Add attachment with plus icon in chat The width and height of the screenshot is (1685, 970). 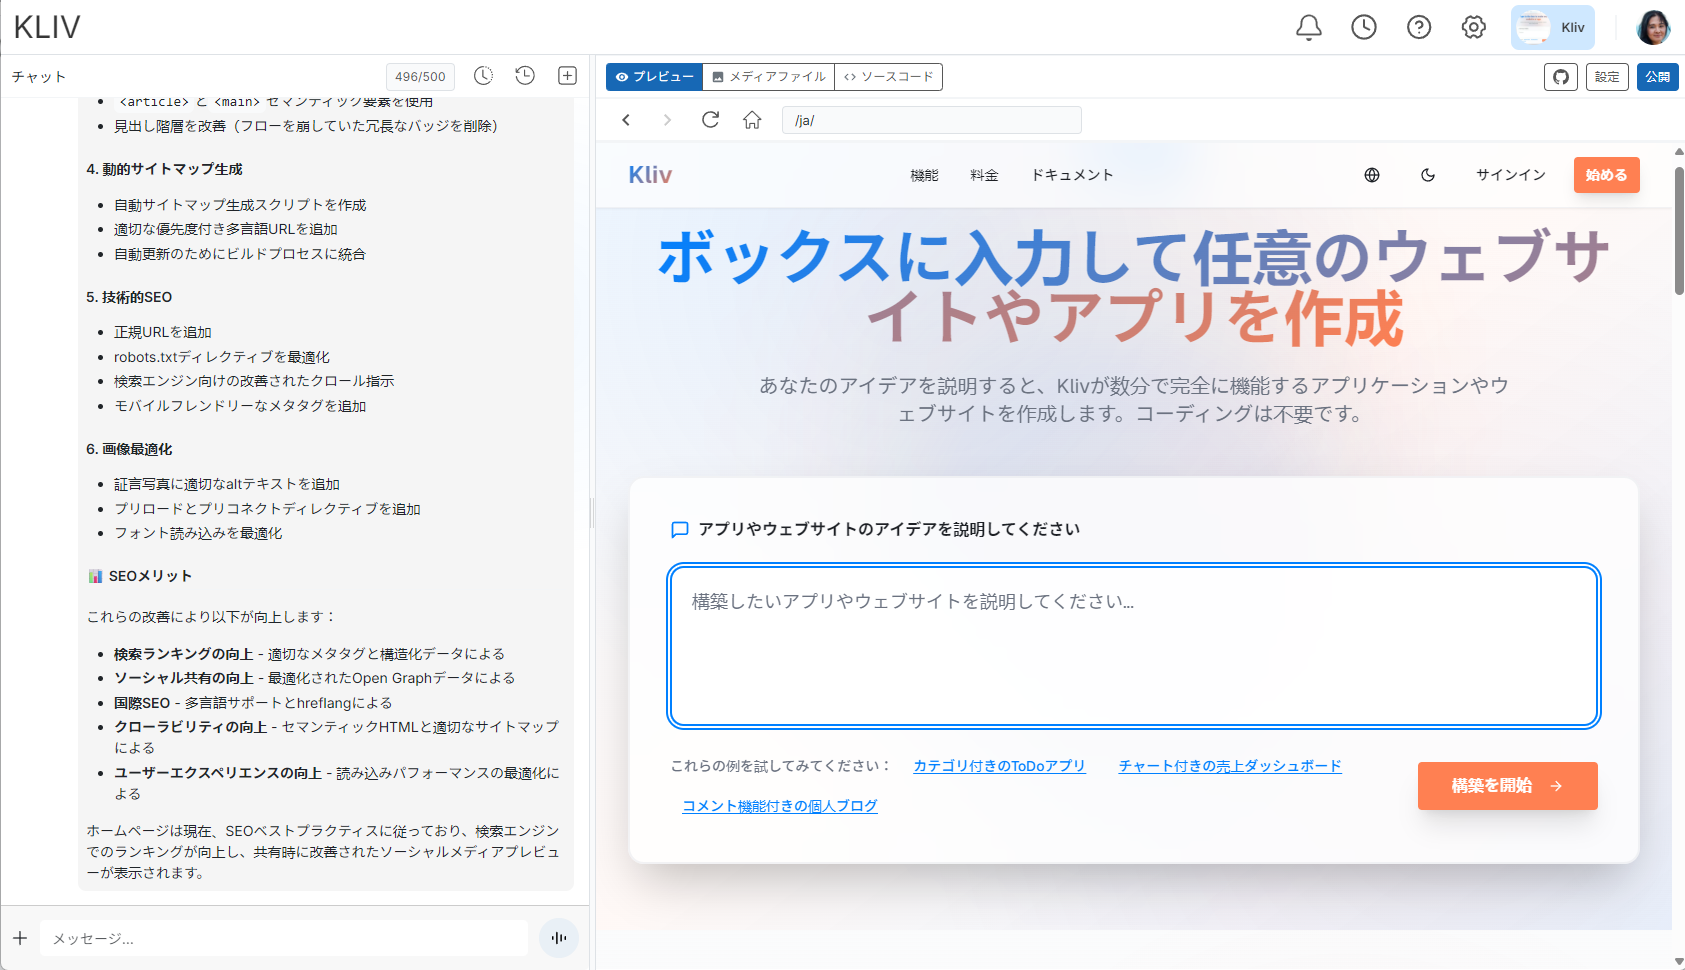coord(20,938)
